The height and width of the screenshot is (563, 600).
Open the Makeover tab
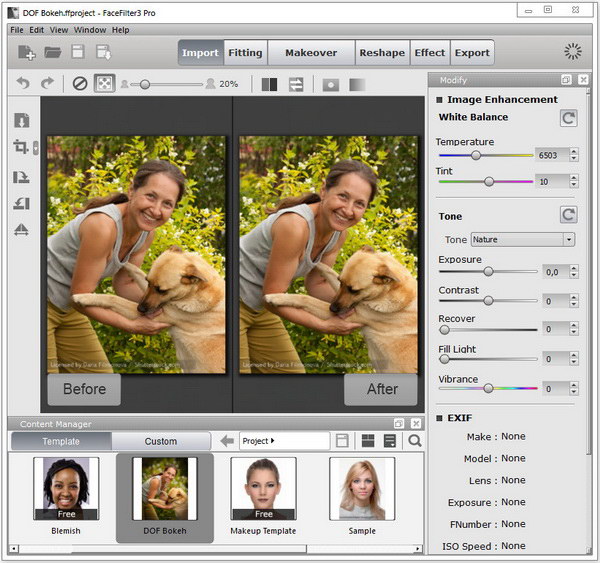310,53
